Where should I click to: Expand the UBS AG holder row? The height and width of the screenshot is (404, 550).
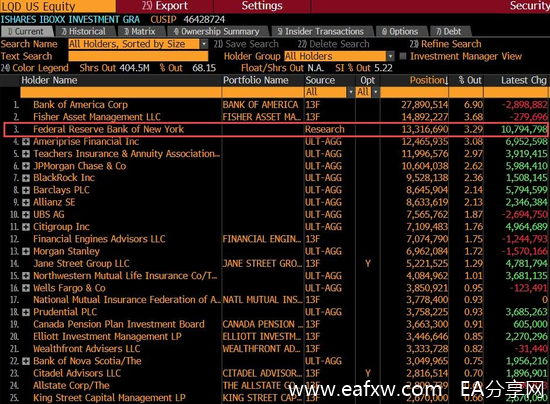(x=26, y=215)
